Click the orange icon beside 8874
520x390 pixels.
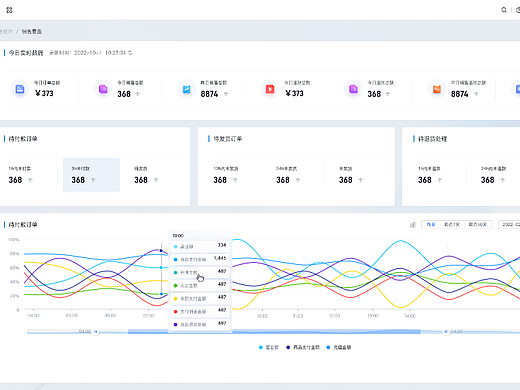coord(437,89)
